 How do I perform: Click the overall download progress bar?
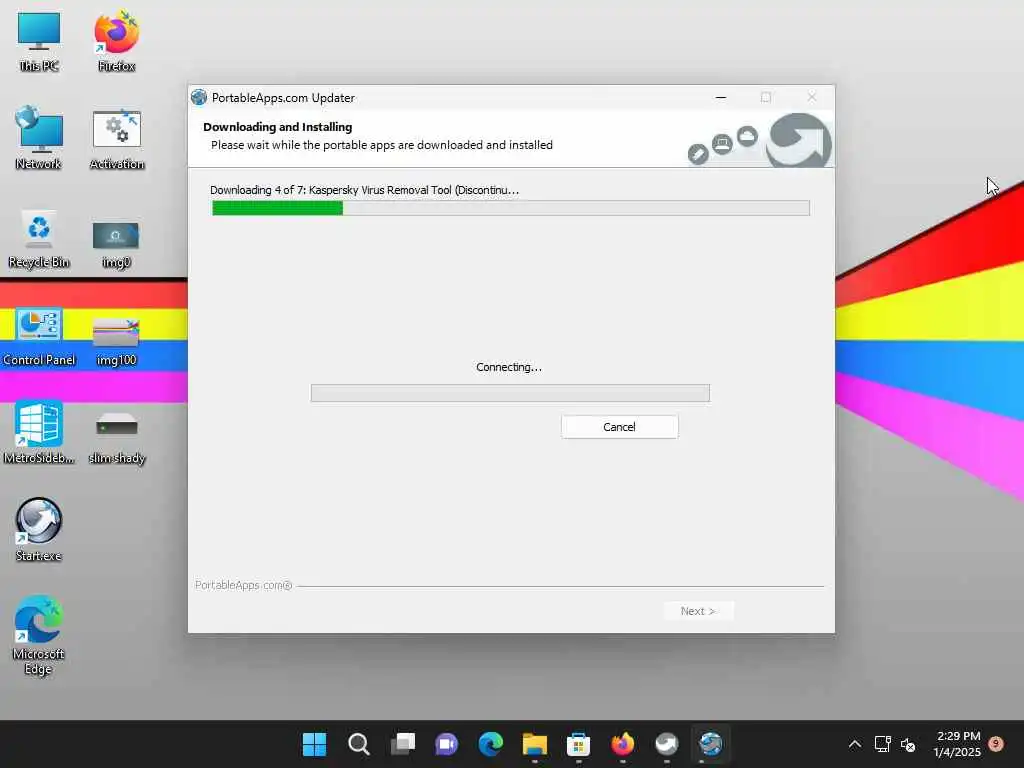click(x=511, y=208)
